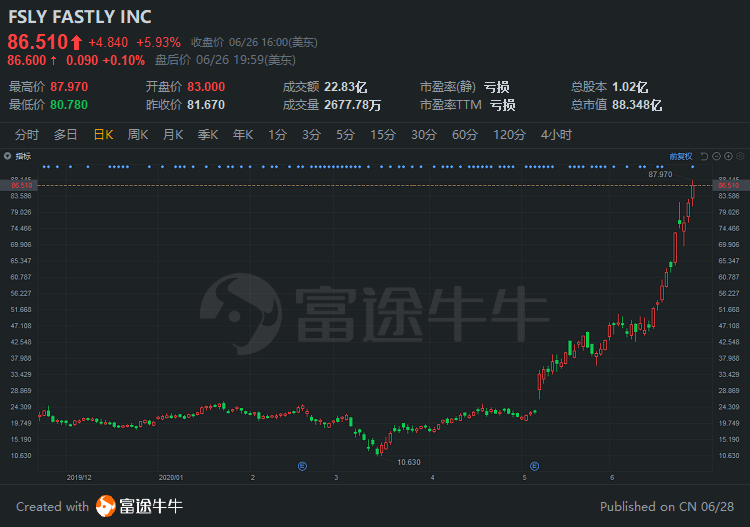
Task: Click the 指标 indicator circle icon
Action: tap(7, 156)
